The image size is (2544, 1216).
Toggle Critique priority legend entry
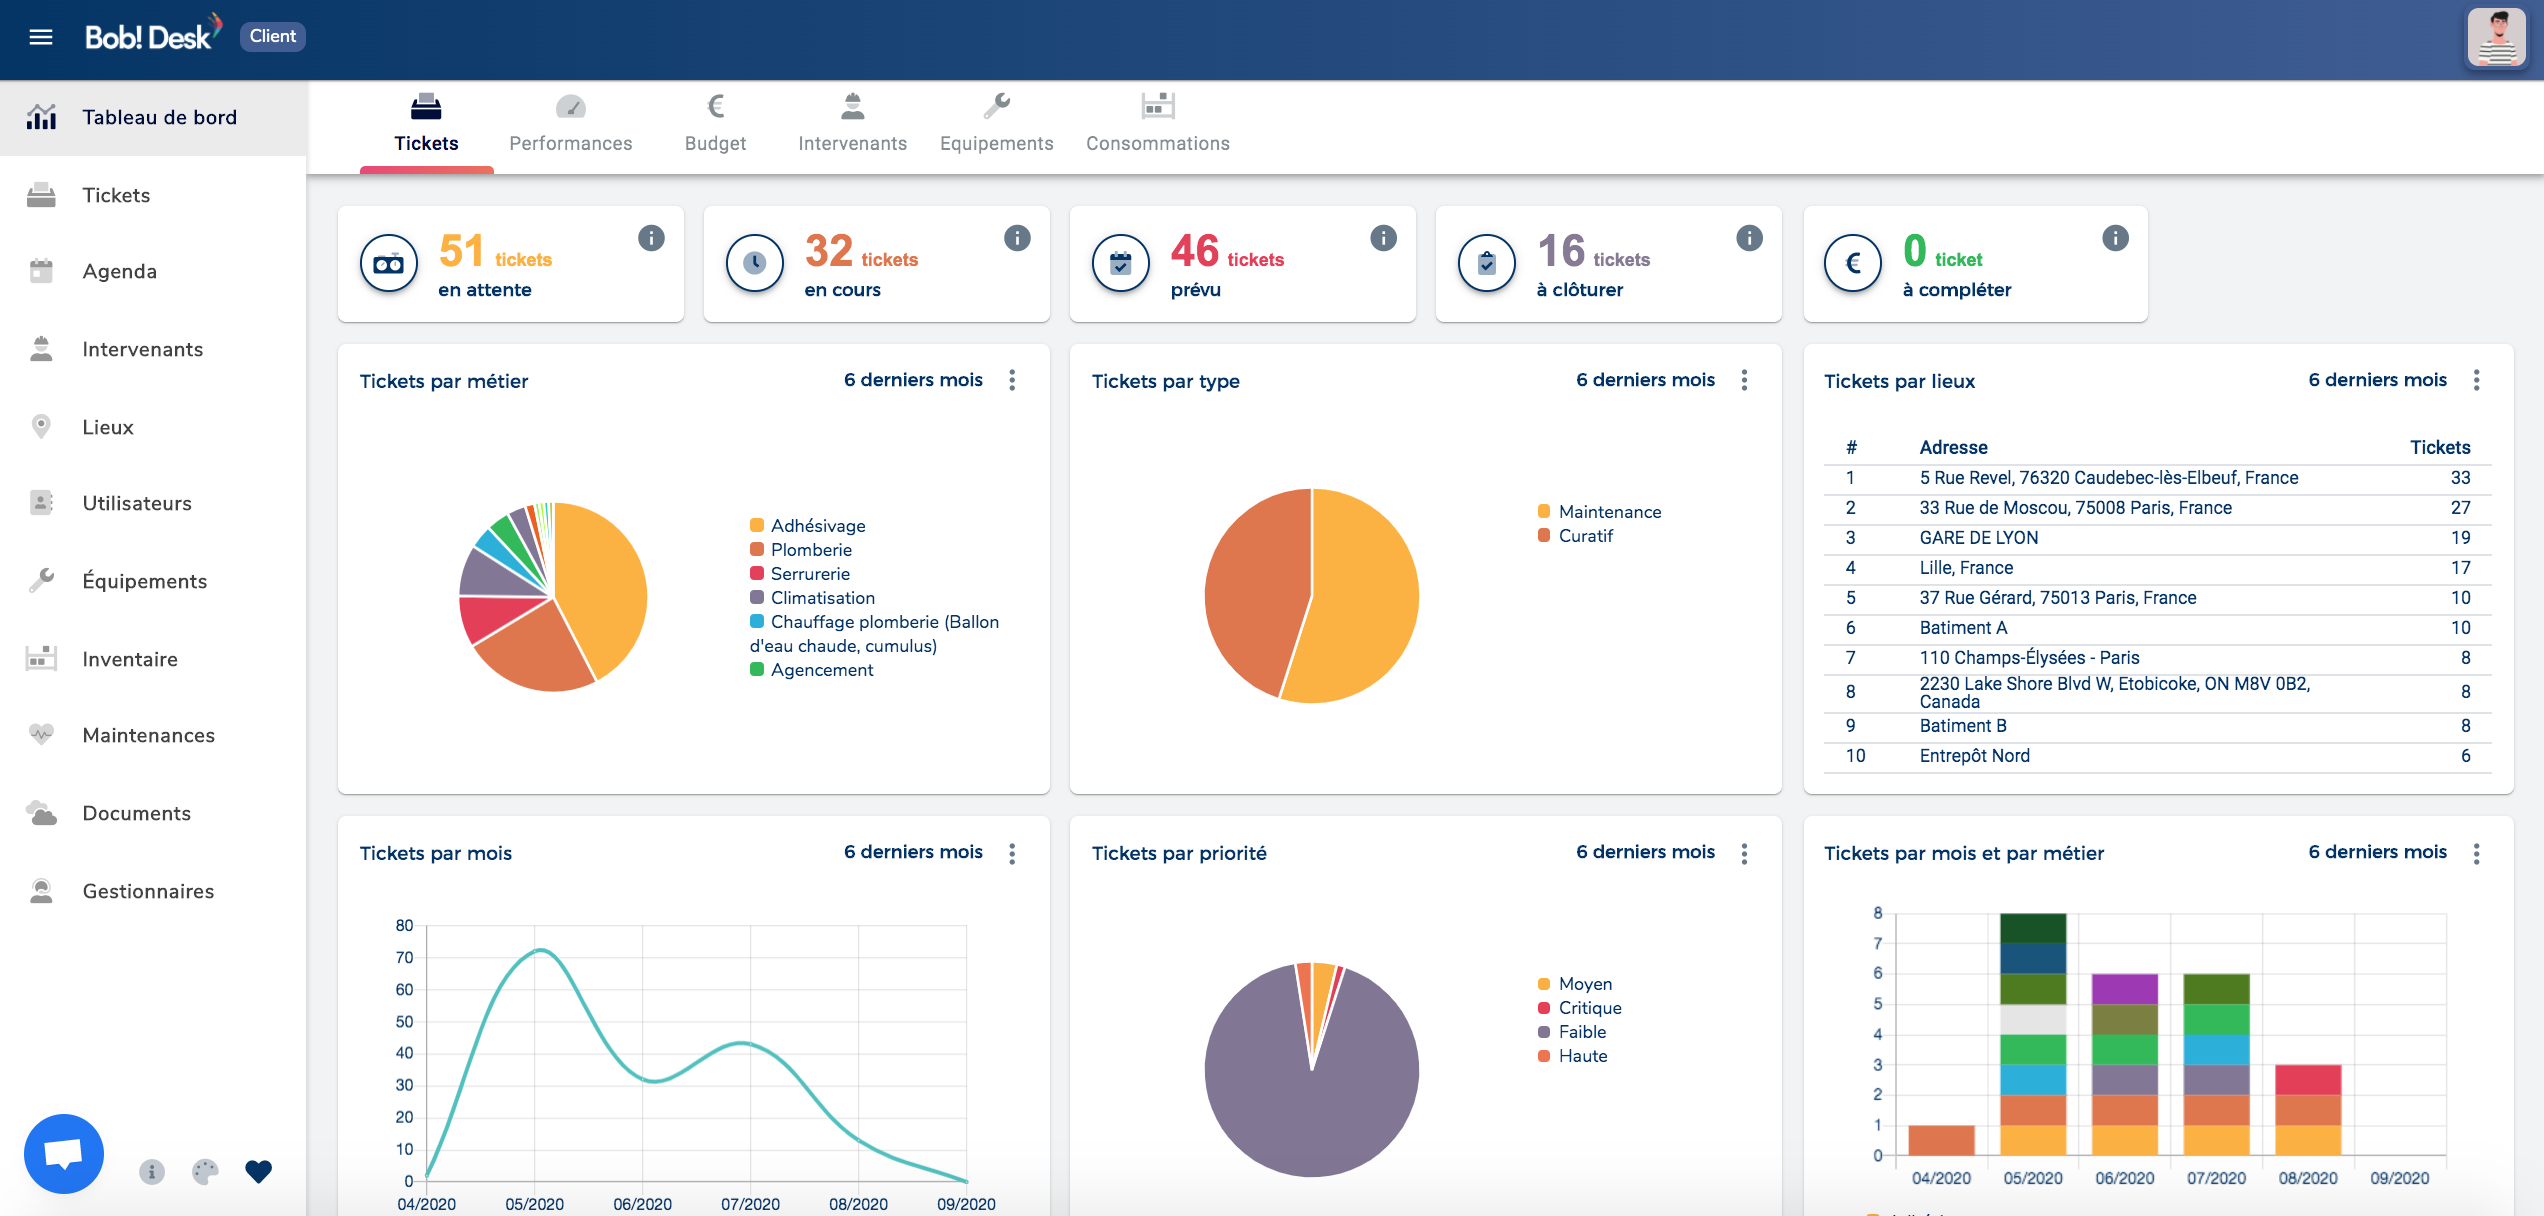(x=1579, y=1008)
